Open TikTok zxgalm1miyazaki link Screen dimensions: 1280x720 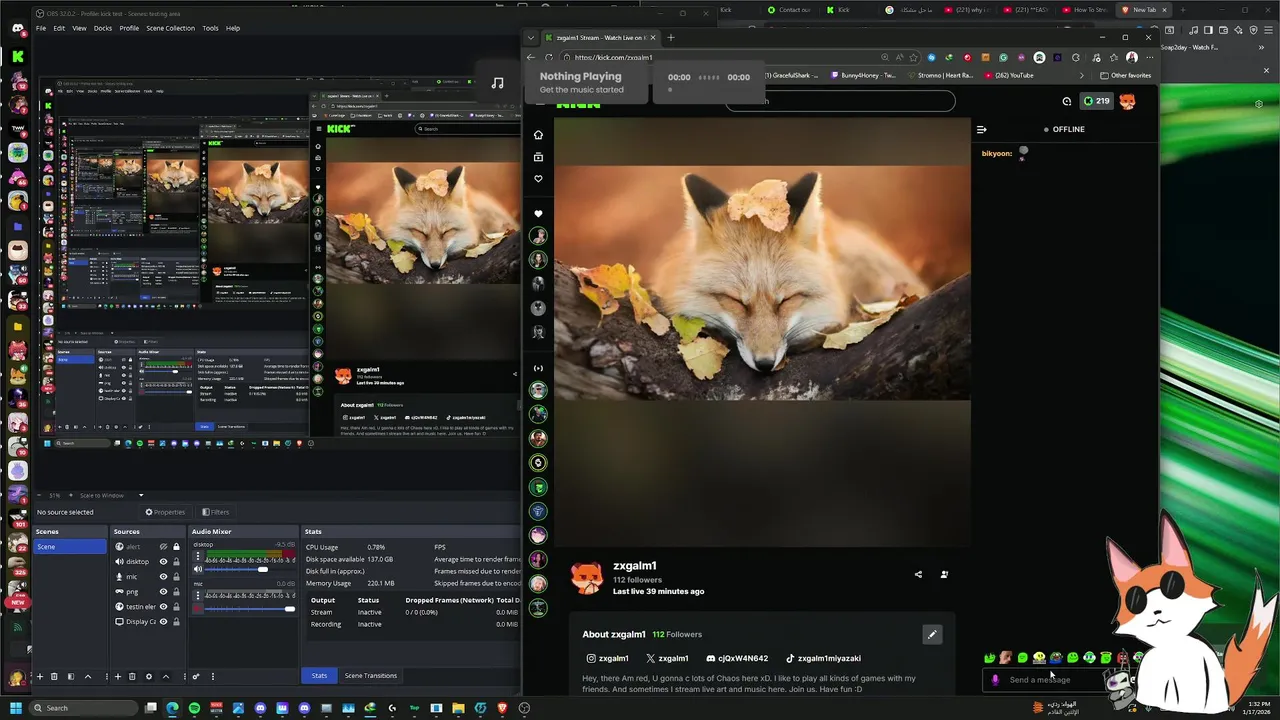(x=823, y=659)
